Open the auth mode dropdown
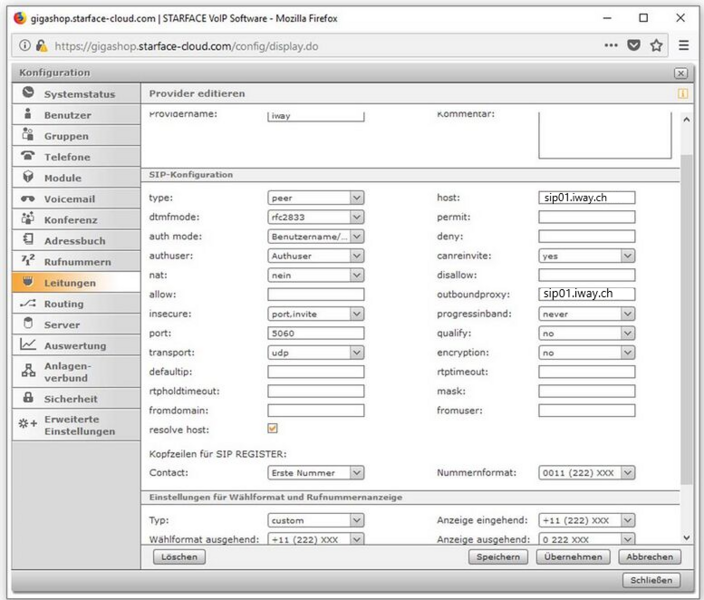The image size is (704, 600). coord(316,236)
